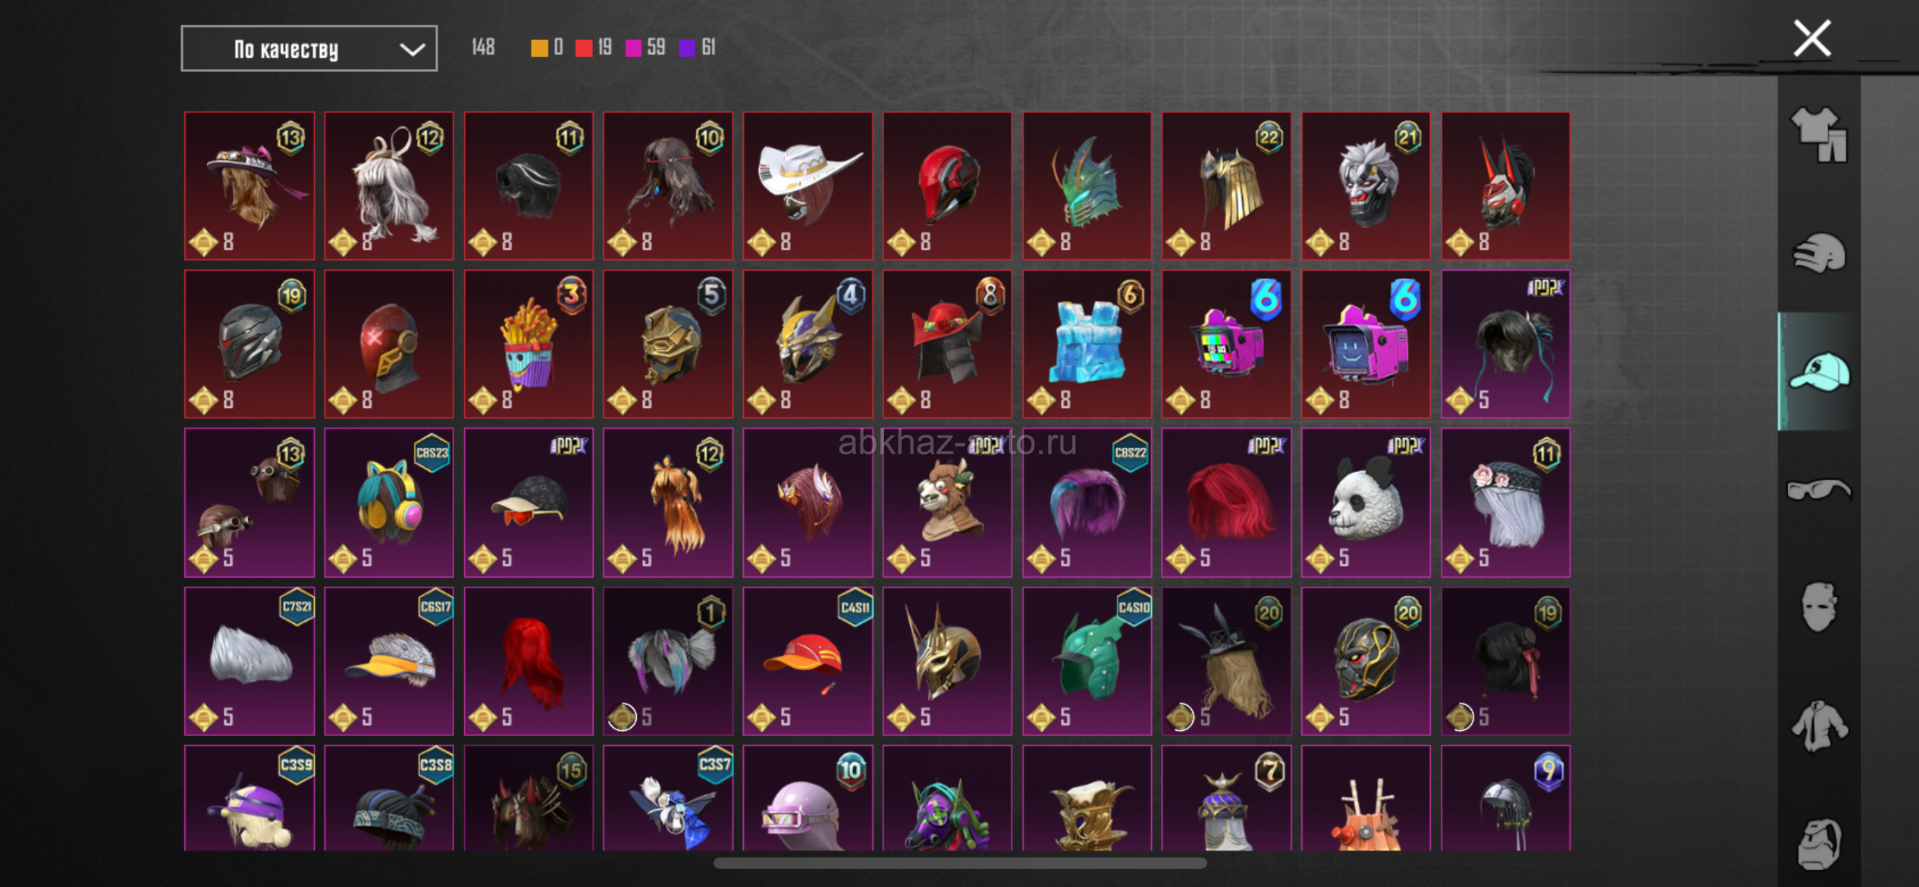Click the horizontal scrollbar at bottom
This screenshot has width=1919, height=887.
[x=960, y=863]
